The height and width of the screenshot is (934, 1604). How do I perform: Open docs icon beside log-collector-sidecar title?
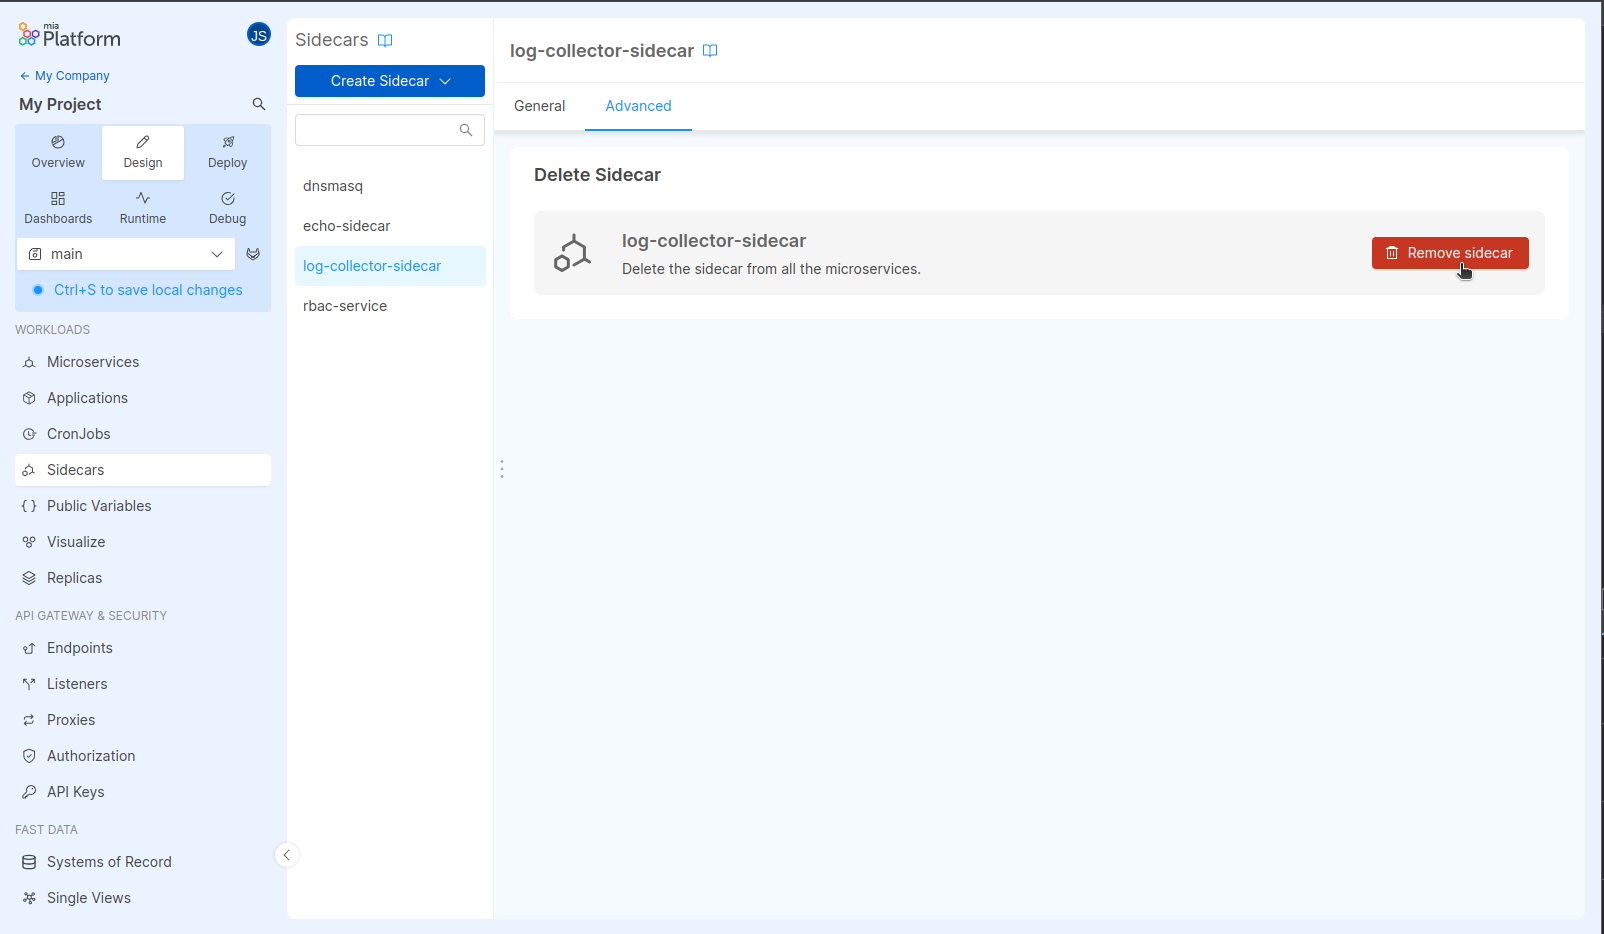[710, 51]
